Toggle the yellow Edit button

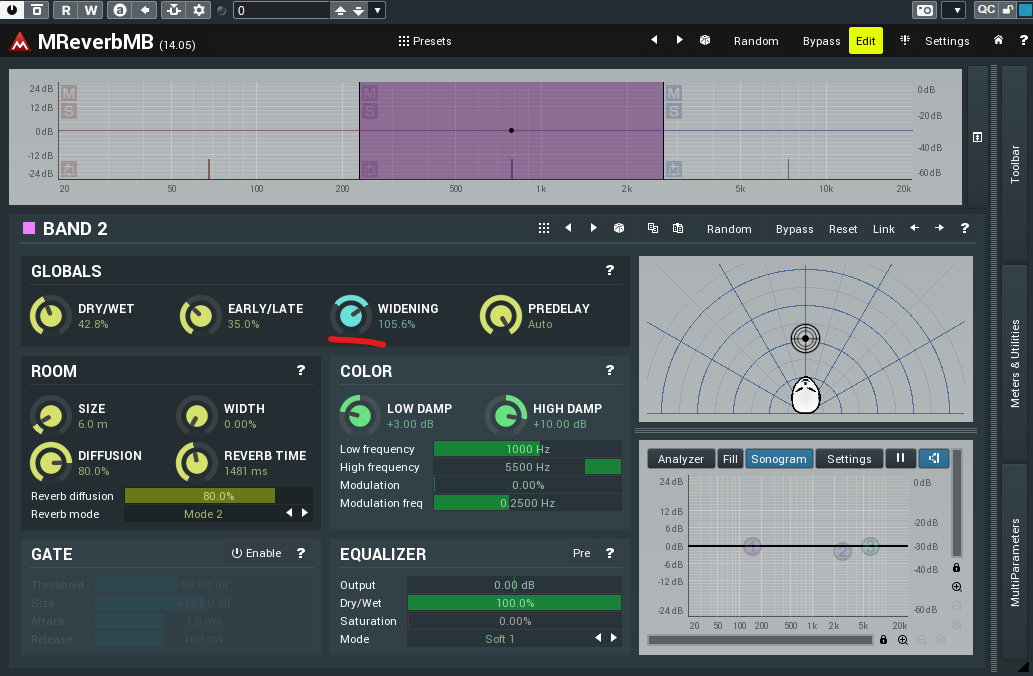(x=865, y=41)
